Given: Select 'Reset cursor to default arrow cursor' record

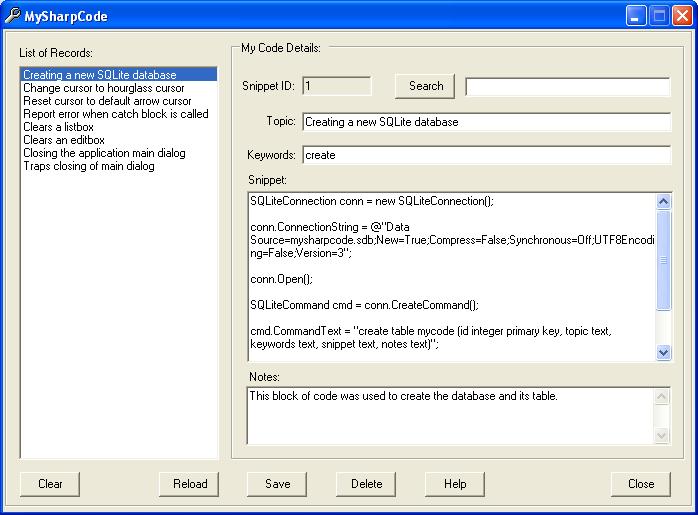Looking at the screenshot, I should pyautogui.click(x=119, y=101).
